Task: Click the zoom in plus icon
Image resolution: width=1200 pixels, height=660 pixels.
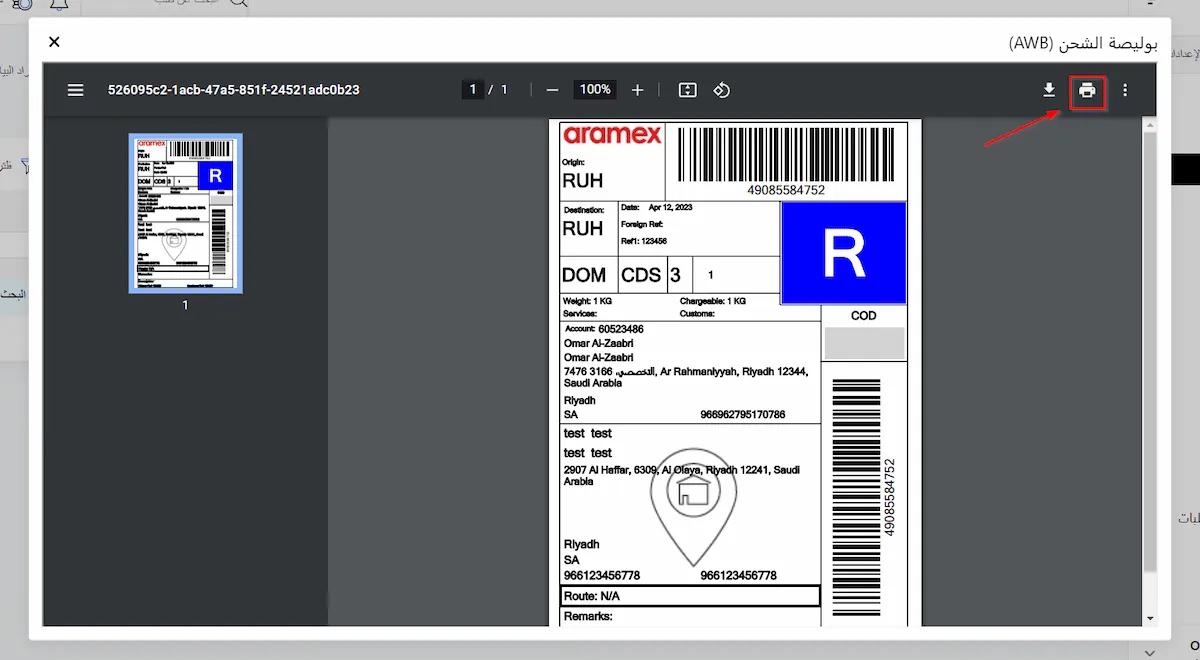Action: coord(638,90)
